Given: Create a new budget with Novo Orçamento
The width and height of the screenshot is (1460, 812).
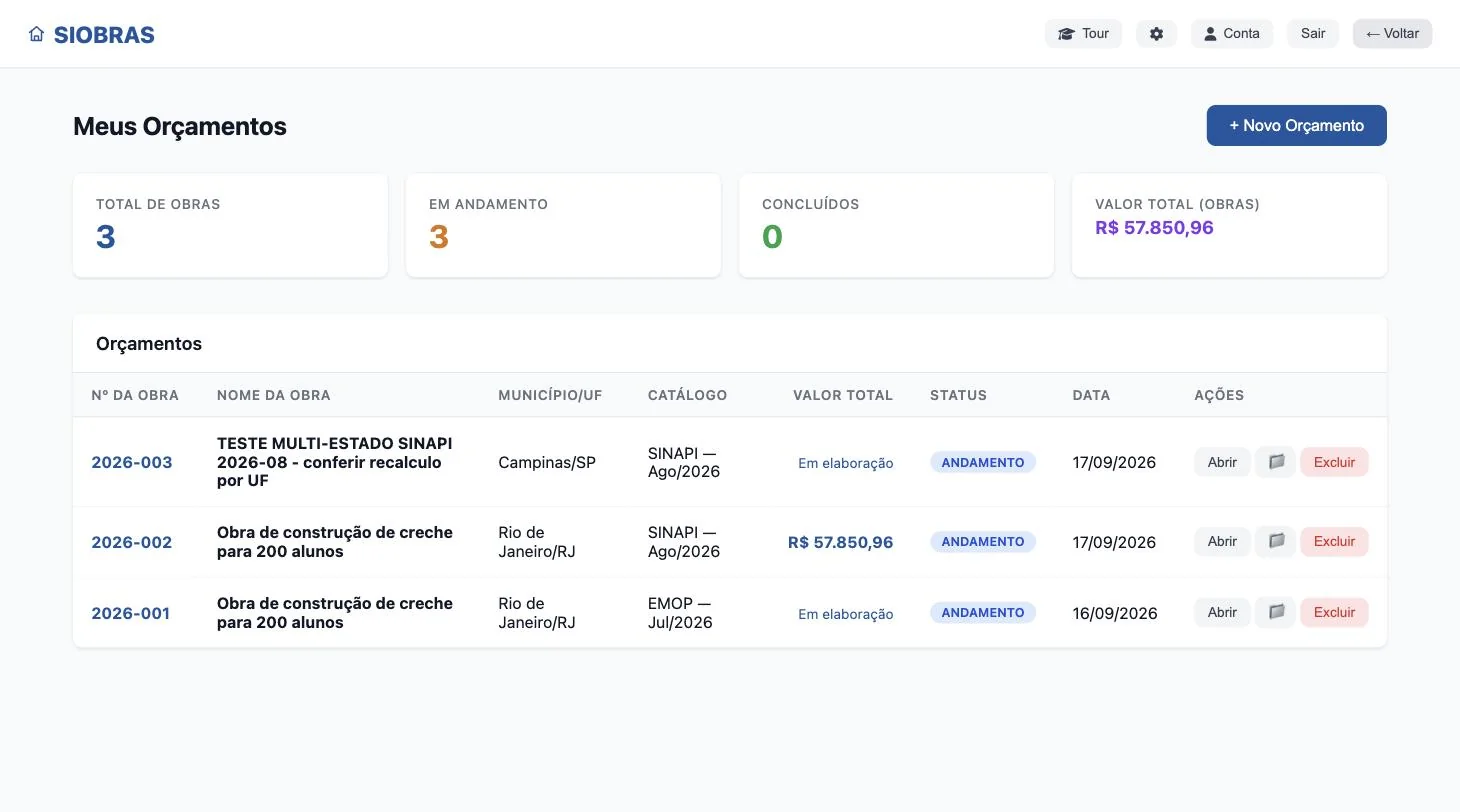Looking at the screenshot, I should click(1296, 126).
